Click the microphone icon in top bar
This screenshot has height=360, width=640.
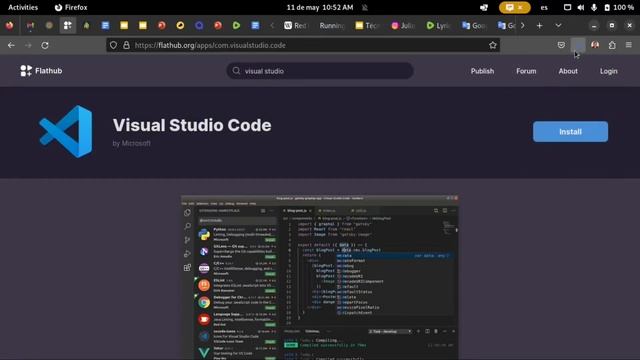click(x=594, y=7)
